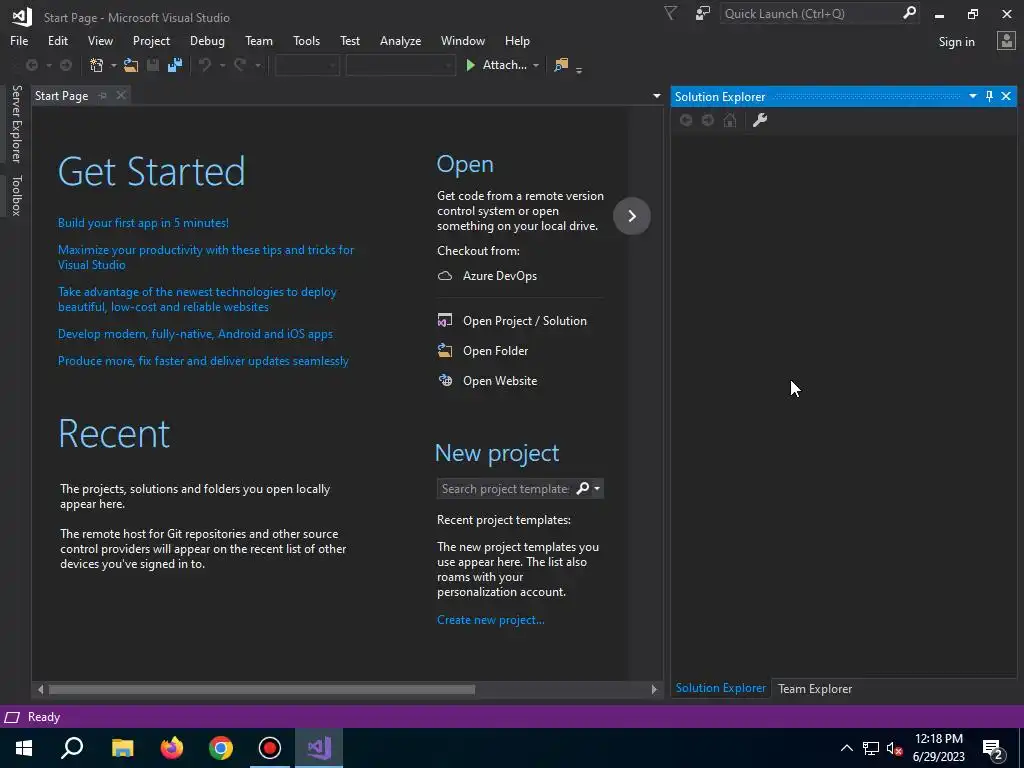1024x768 pixels.
Task: Click the notifications filter flag icon
Action: tap(670, 13)
